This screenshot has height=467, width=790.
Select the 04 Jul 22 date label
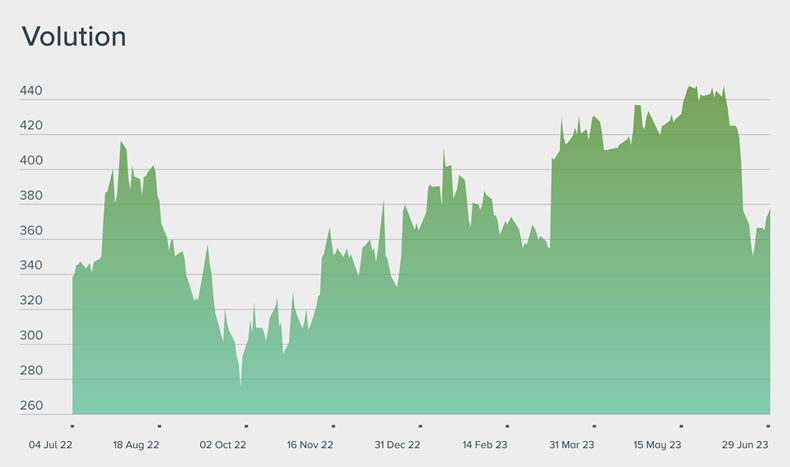click(x=50, y=444)
